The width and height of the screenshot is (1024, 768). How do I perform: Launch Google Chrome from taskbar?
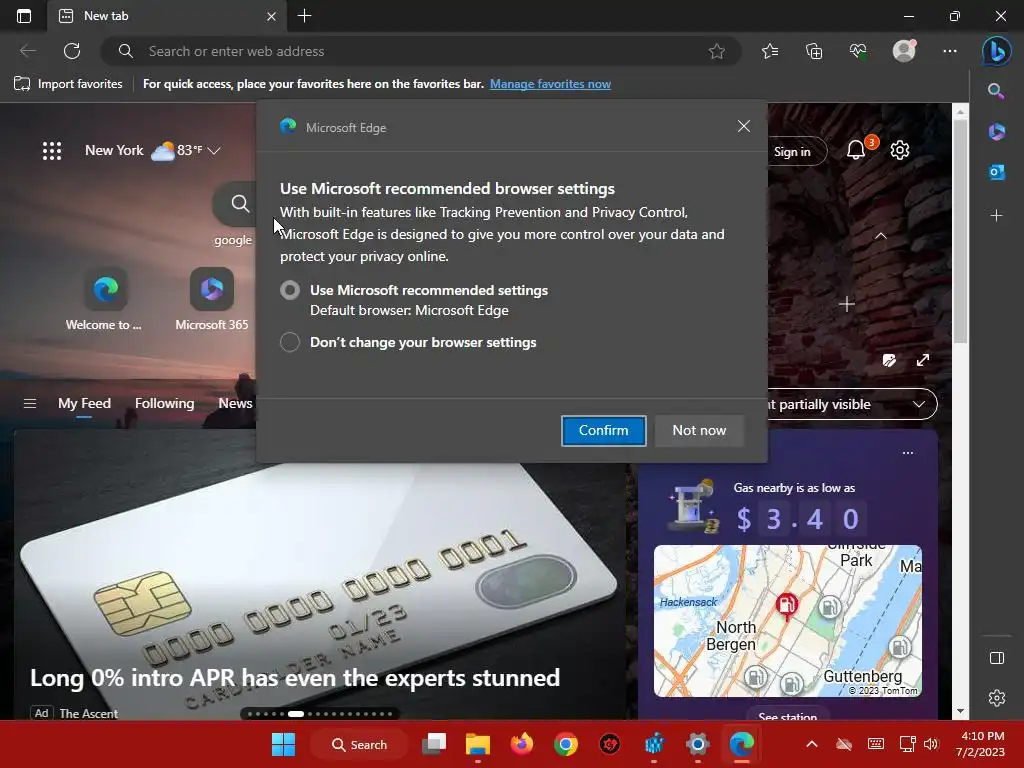[566, 744]
